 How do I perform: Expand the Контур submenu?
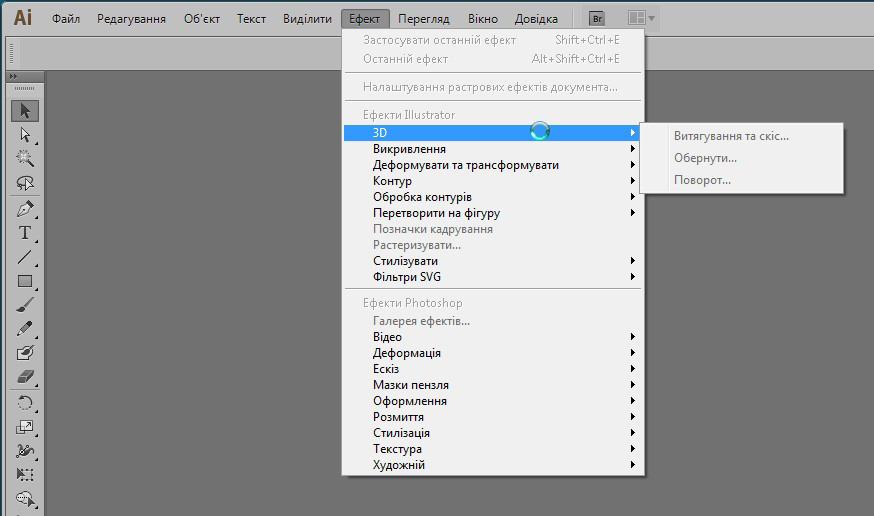click(493, 181)
